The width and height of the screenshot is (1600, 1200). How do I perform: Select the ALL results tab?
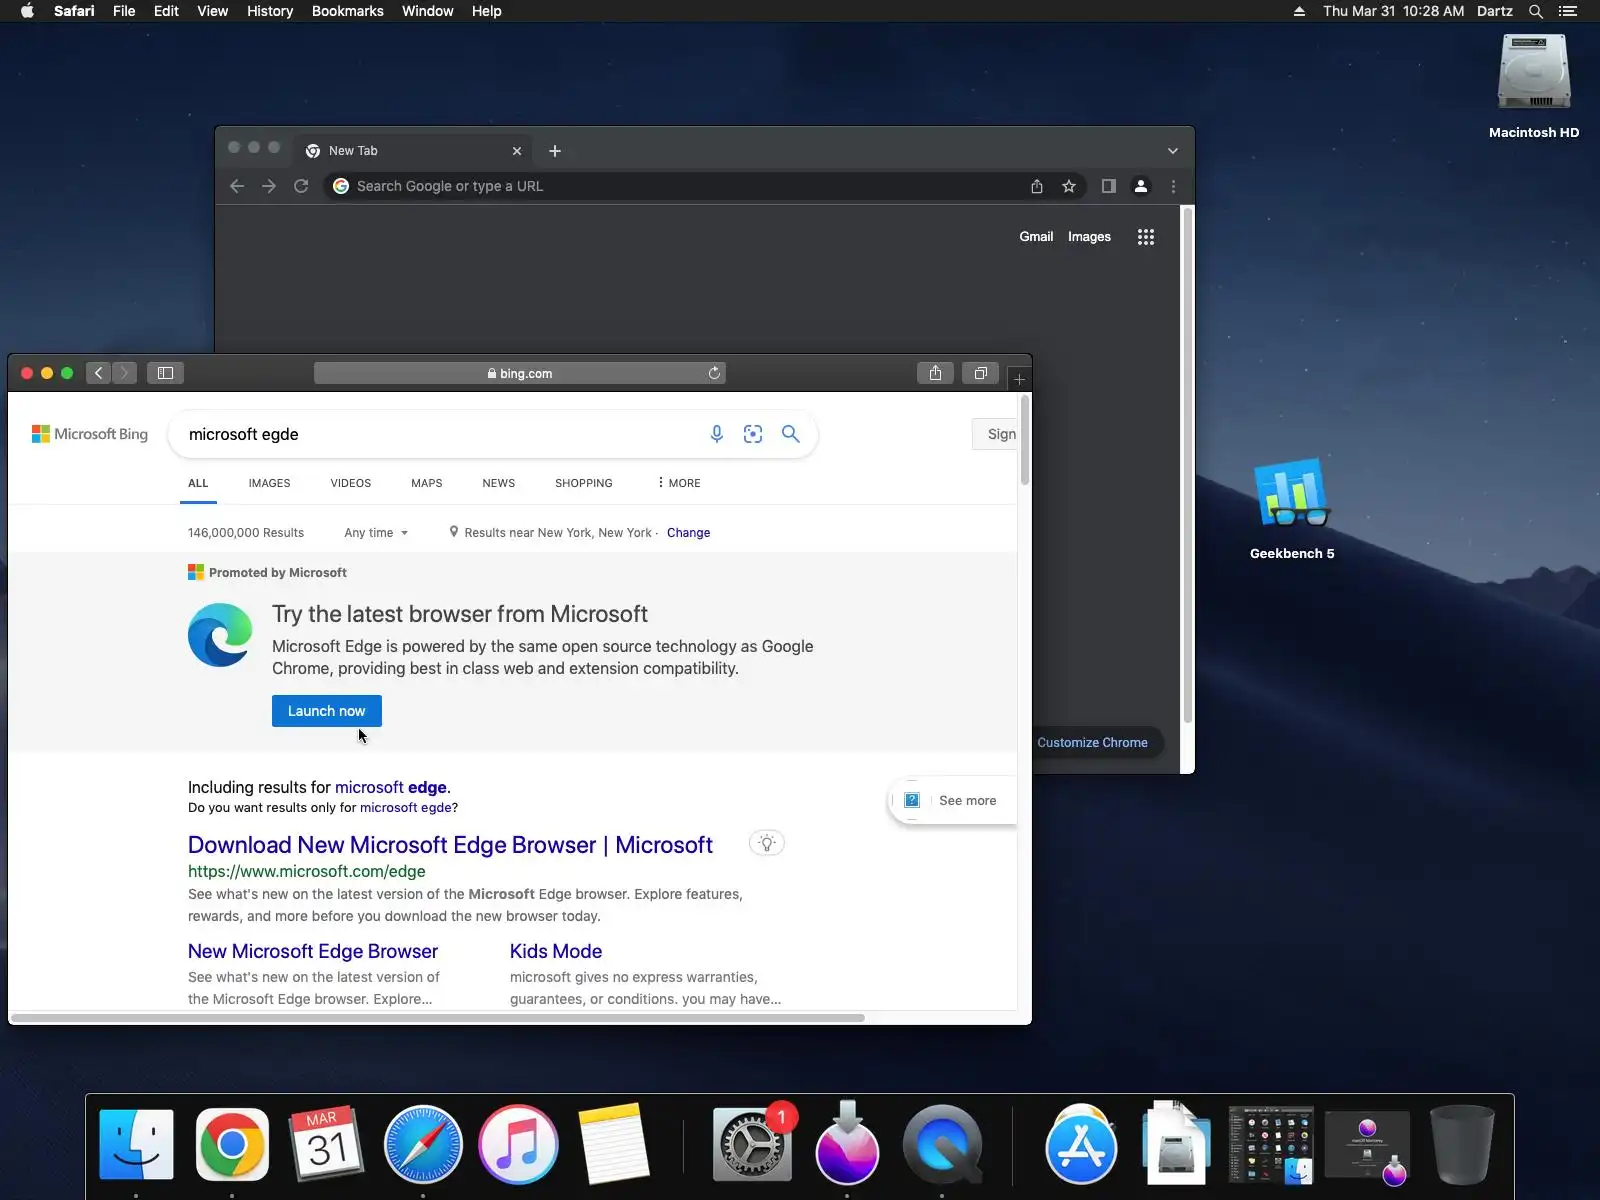(198, 483)
